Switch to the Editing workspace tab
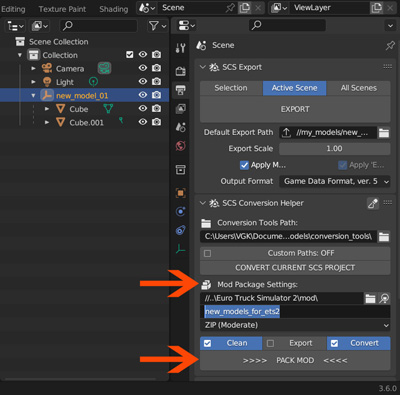The height and width of the screenshot is (395, 400). point(13,9)
